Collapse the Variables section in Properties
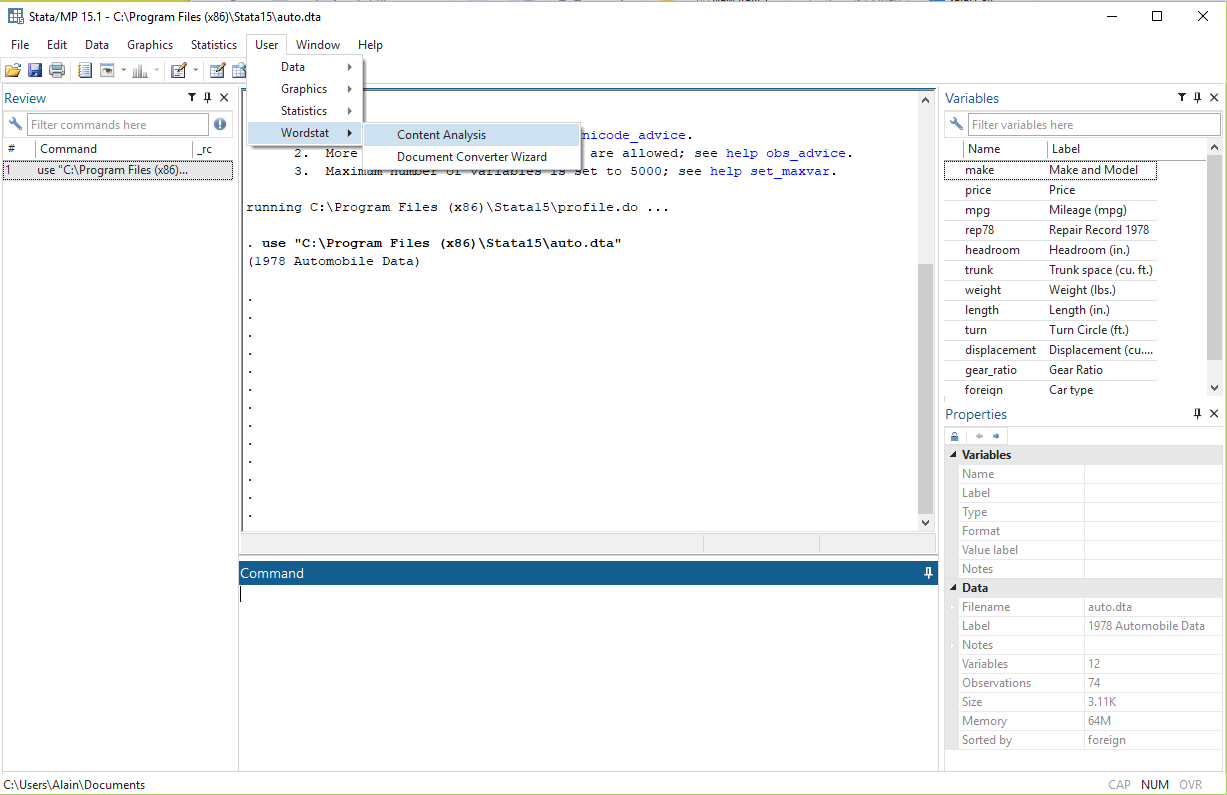The image size is (1227, 795). tap(953, 455)
